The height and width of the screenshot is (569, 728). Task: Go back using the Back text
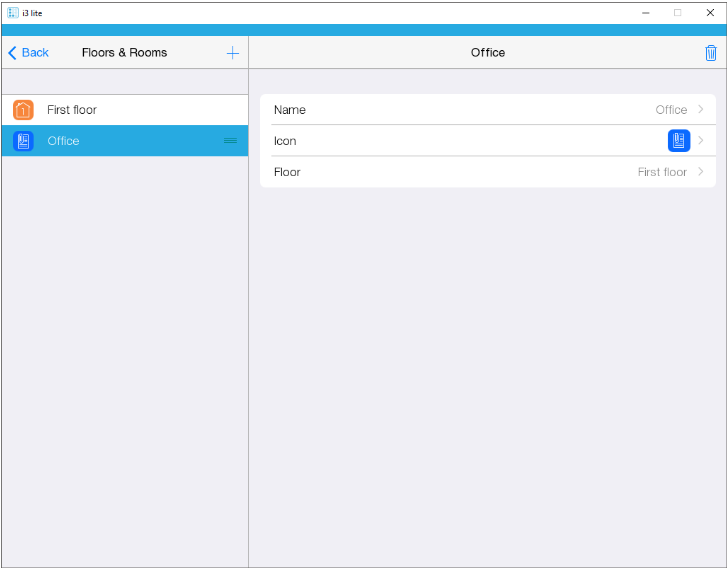click(35, 53)
